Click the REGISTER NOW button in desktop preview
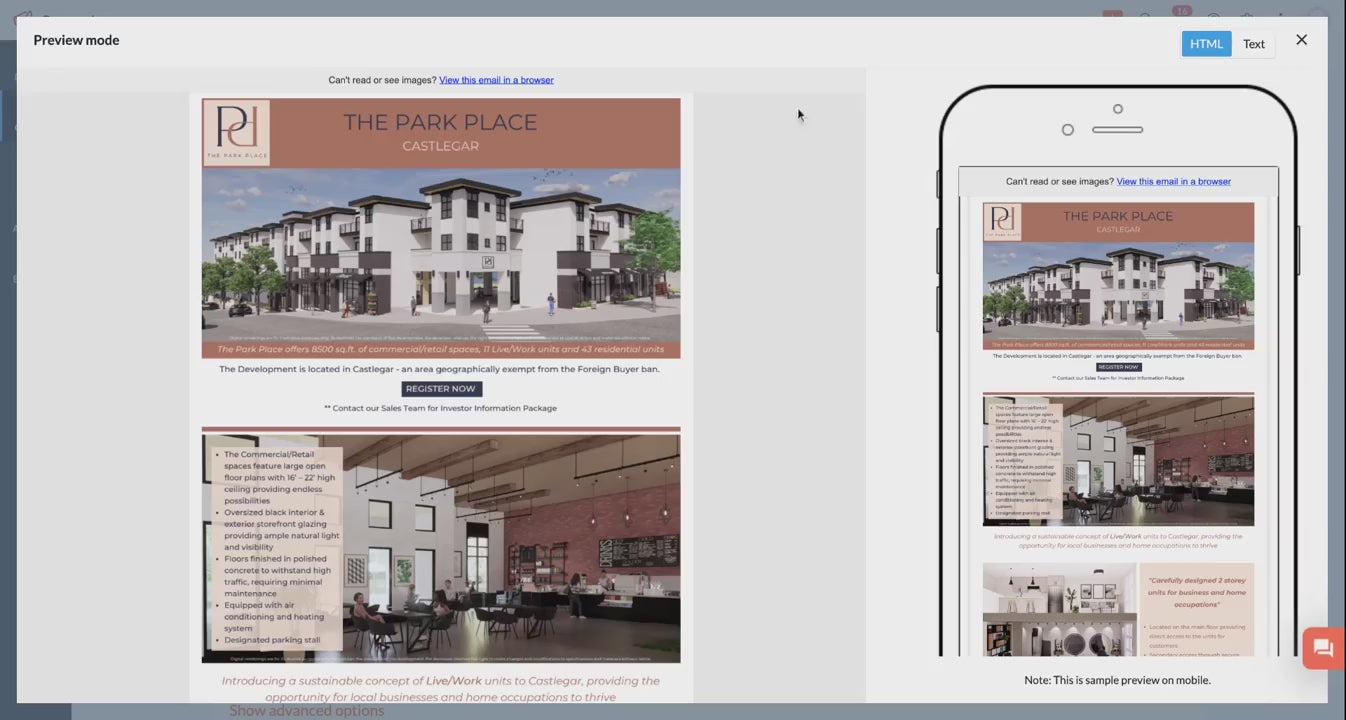1346x720 pixels. (441, 388)
